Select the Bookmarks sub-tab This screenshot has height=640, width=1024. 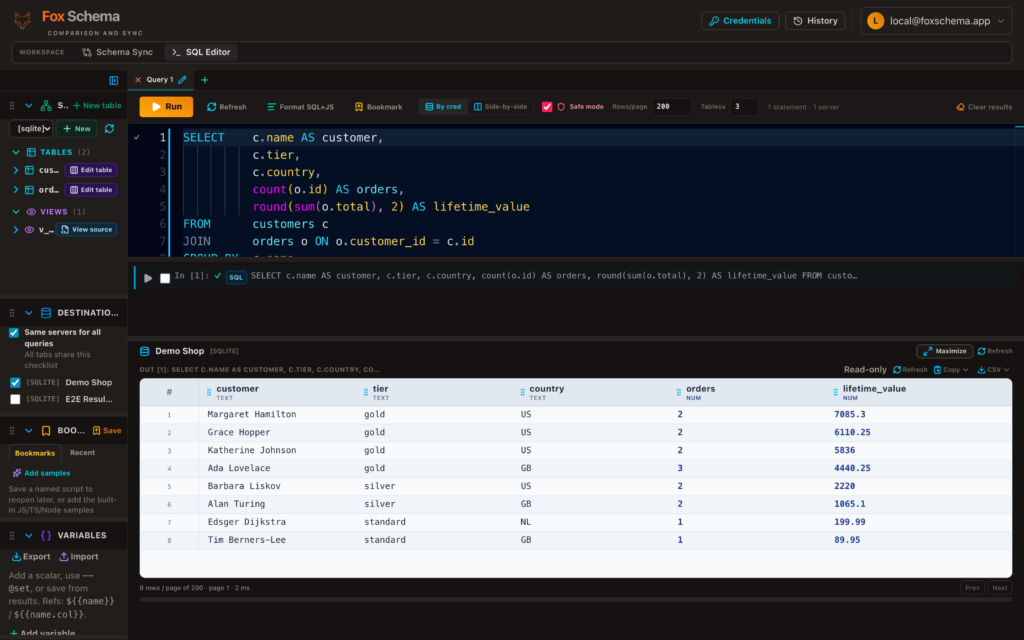[35, 453]
